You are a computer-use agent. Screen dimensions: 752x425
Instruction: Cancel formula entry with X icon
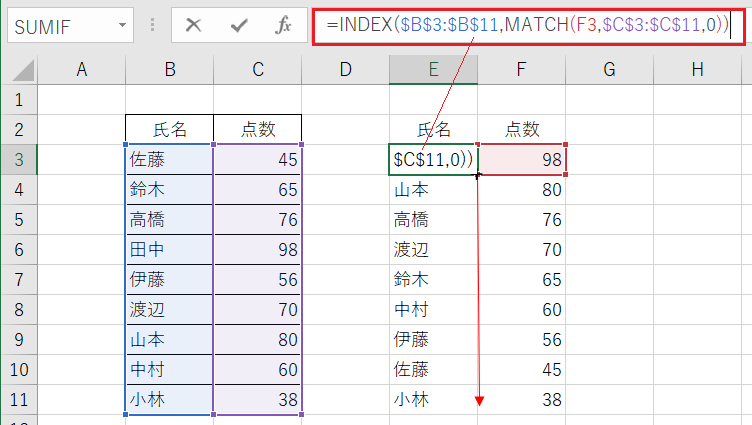[193, 25]
